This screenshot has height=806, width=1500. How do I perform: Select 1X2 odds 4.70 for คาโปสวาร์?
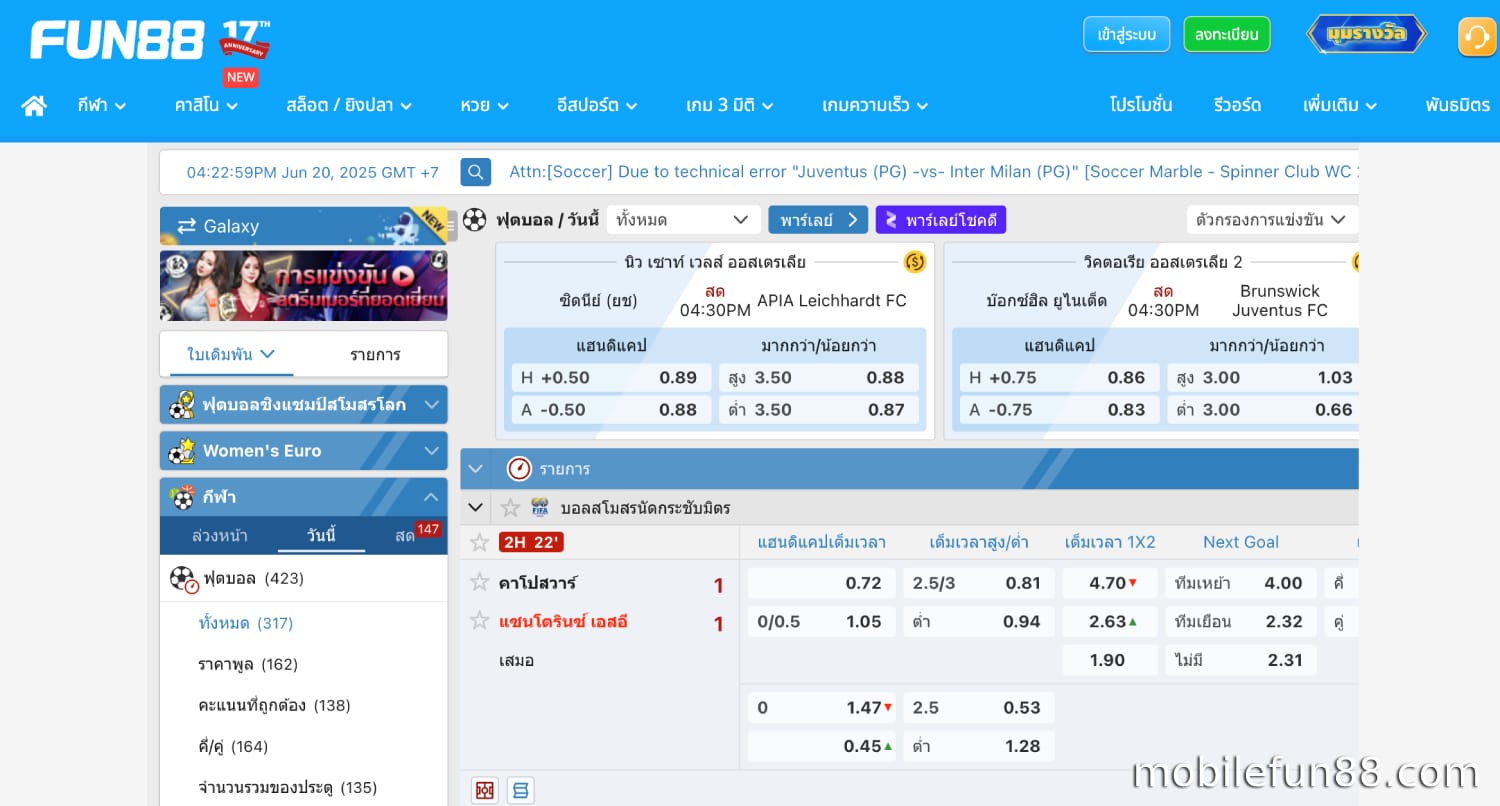pyautogui.click(x=1110, y=583)
